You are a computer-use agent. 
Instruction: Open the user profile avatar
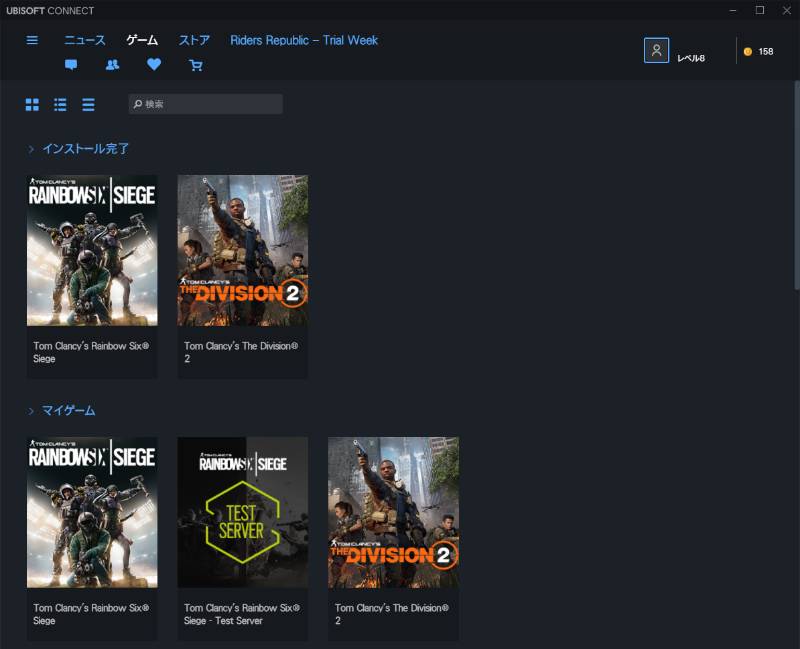(x=656, y=51)
